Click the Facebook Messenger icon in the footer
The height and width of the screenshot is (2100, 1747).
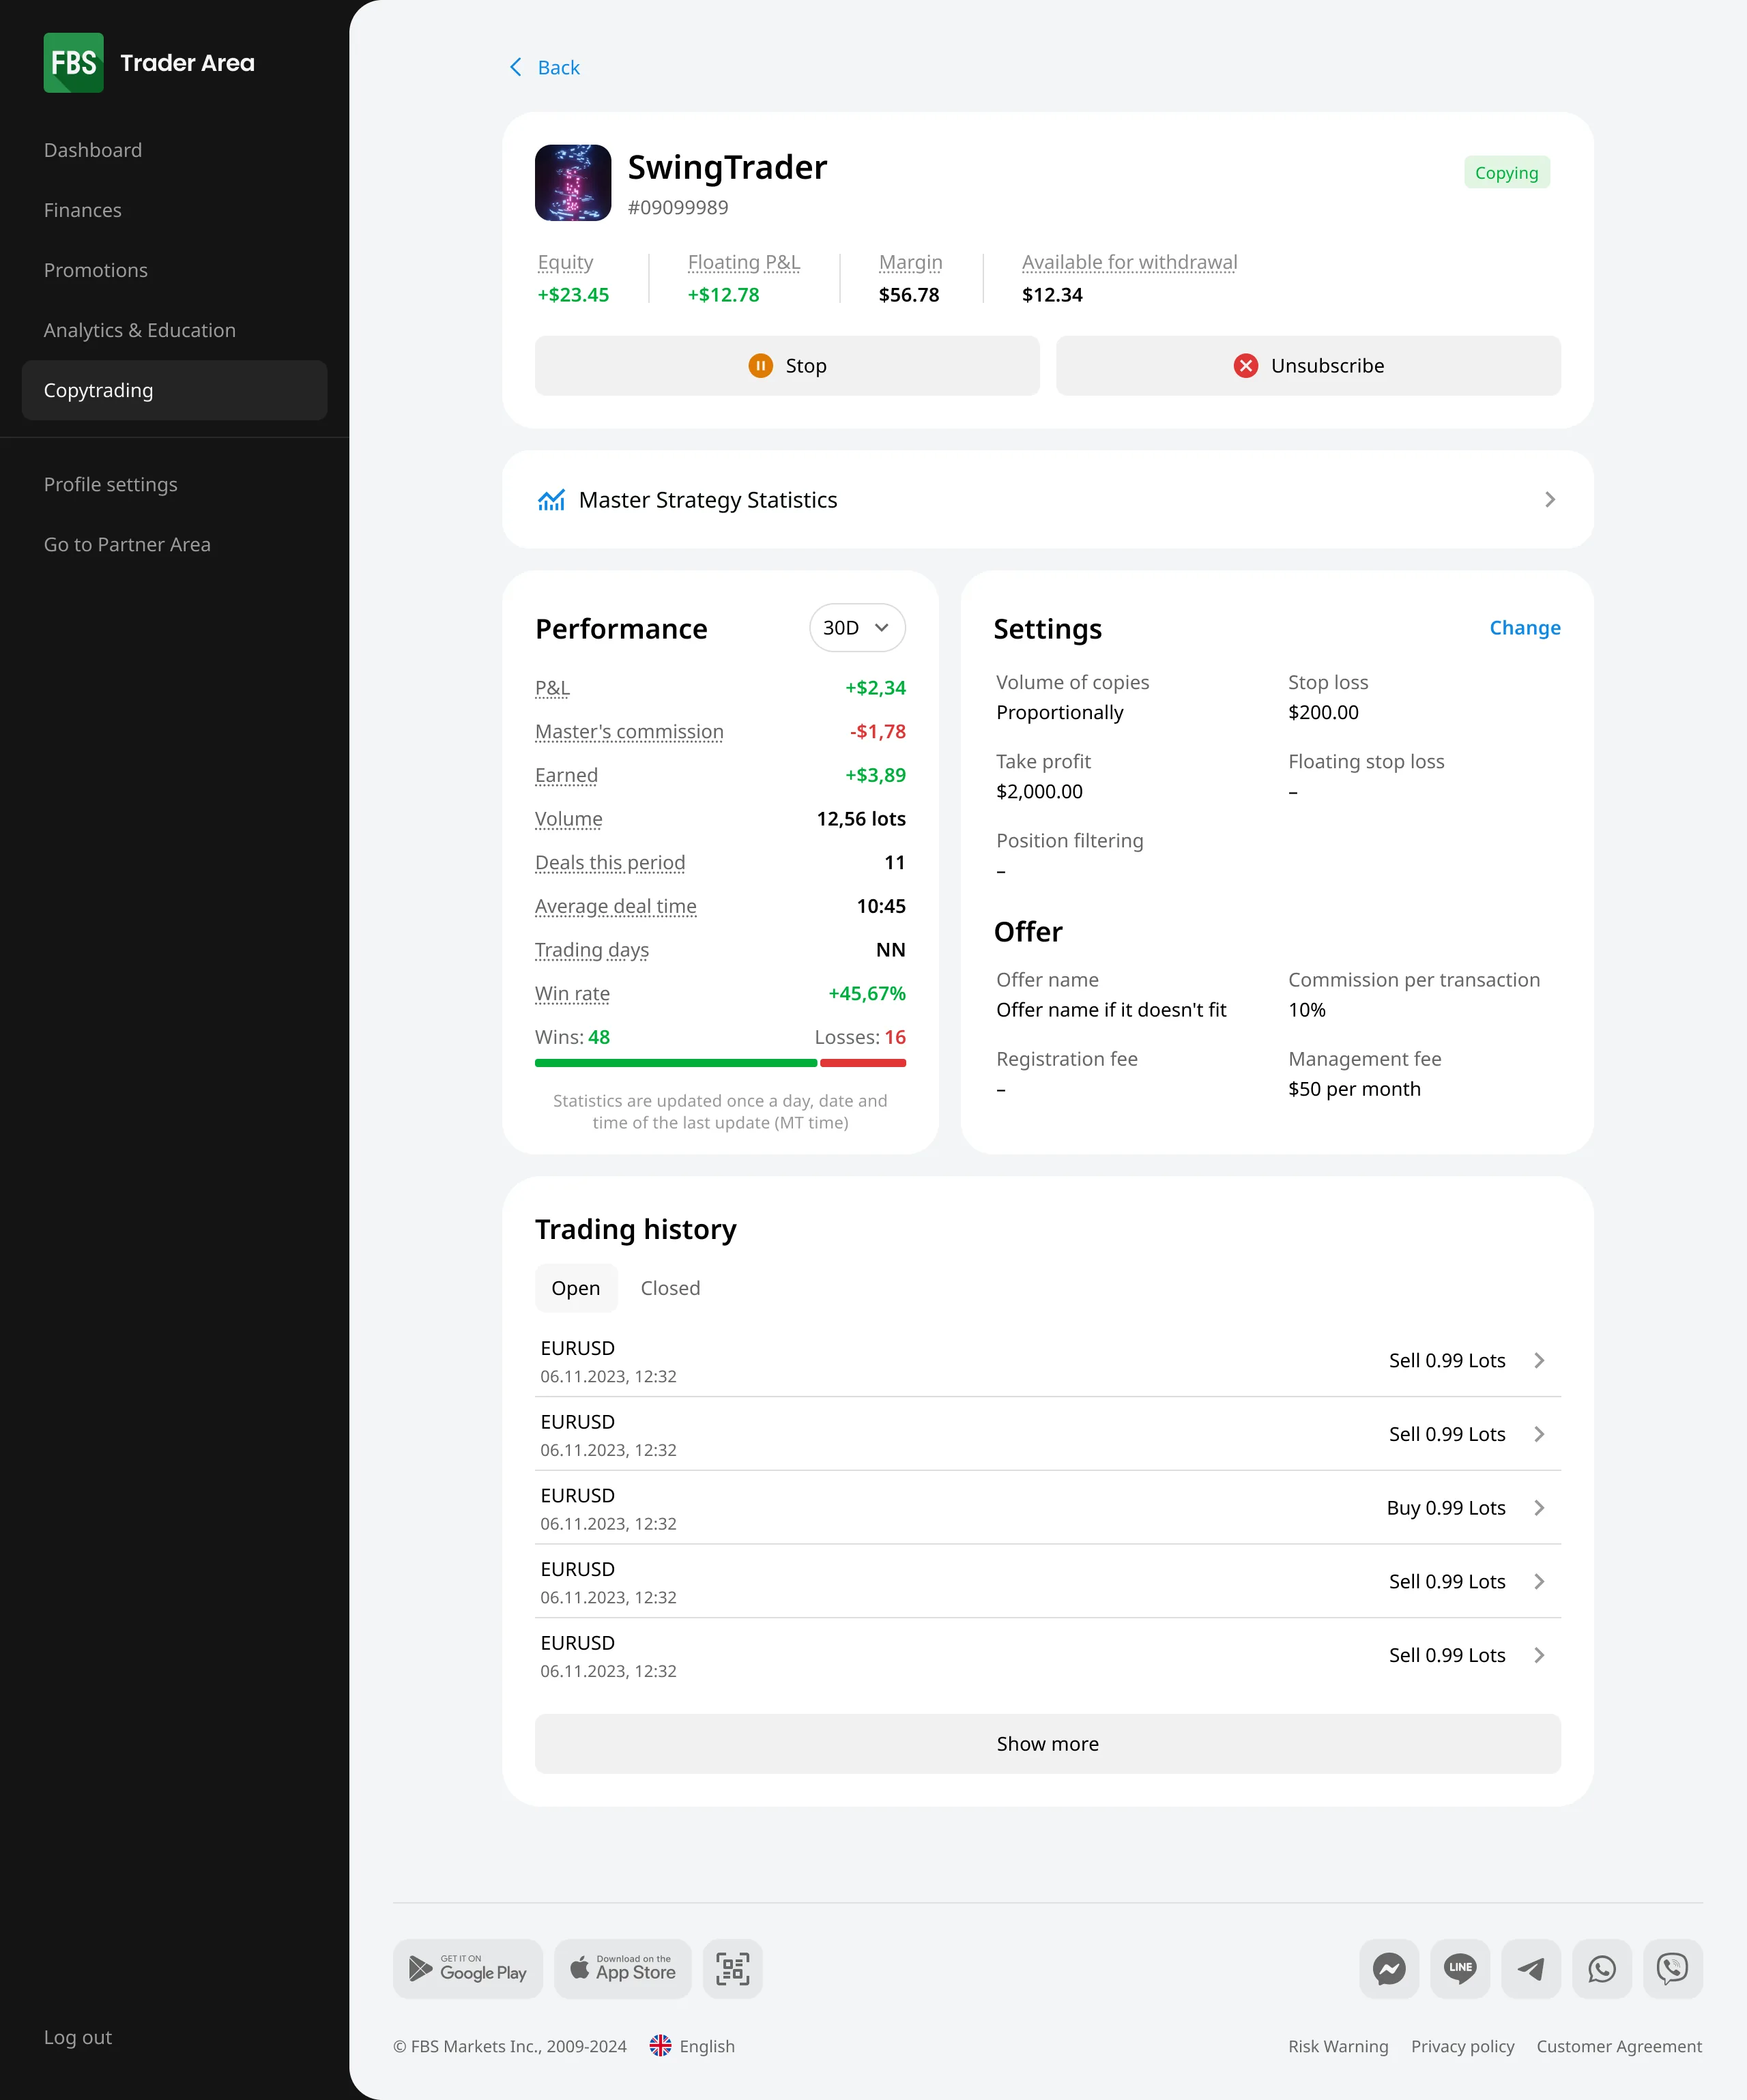(1389, 1969)
